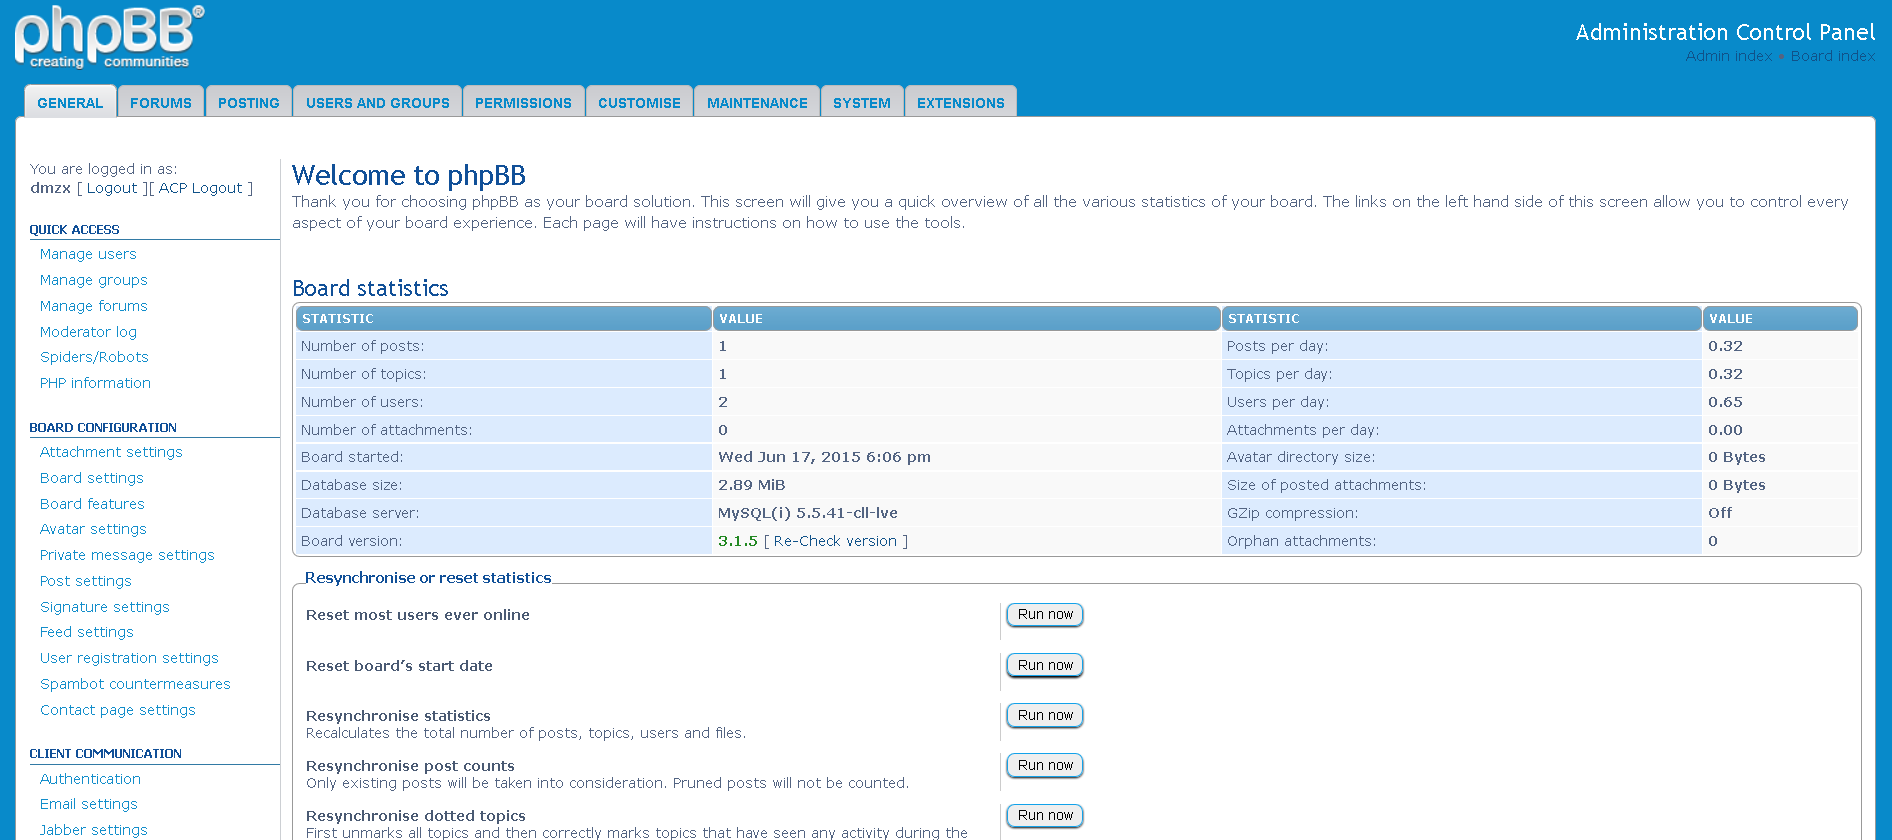Click the Logout link
Viewport: 1892px width, 840px height.
coord(112,188)
